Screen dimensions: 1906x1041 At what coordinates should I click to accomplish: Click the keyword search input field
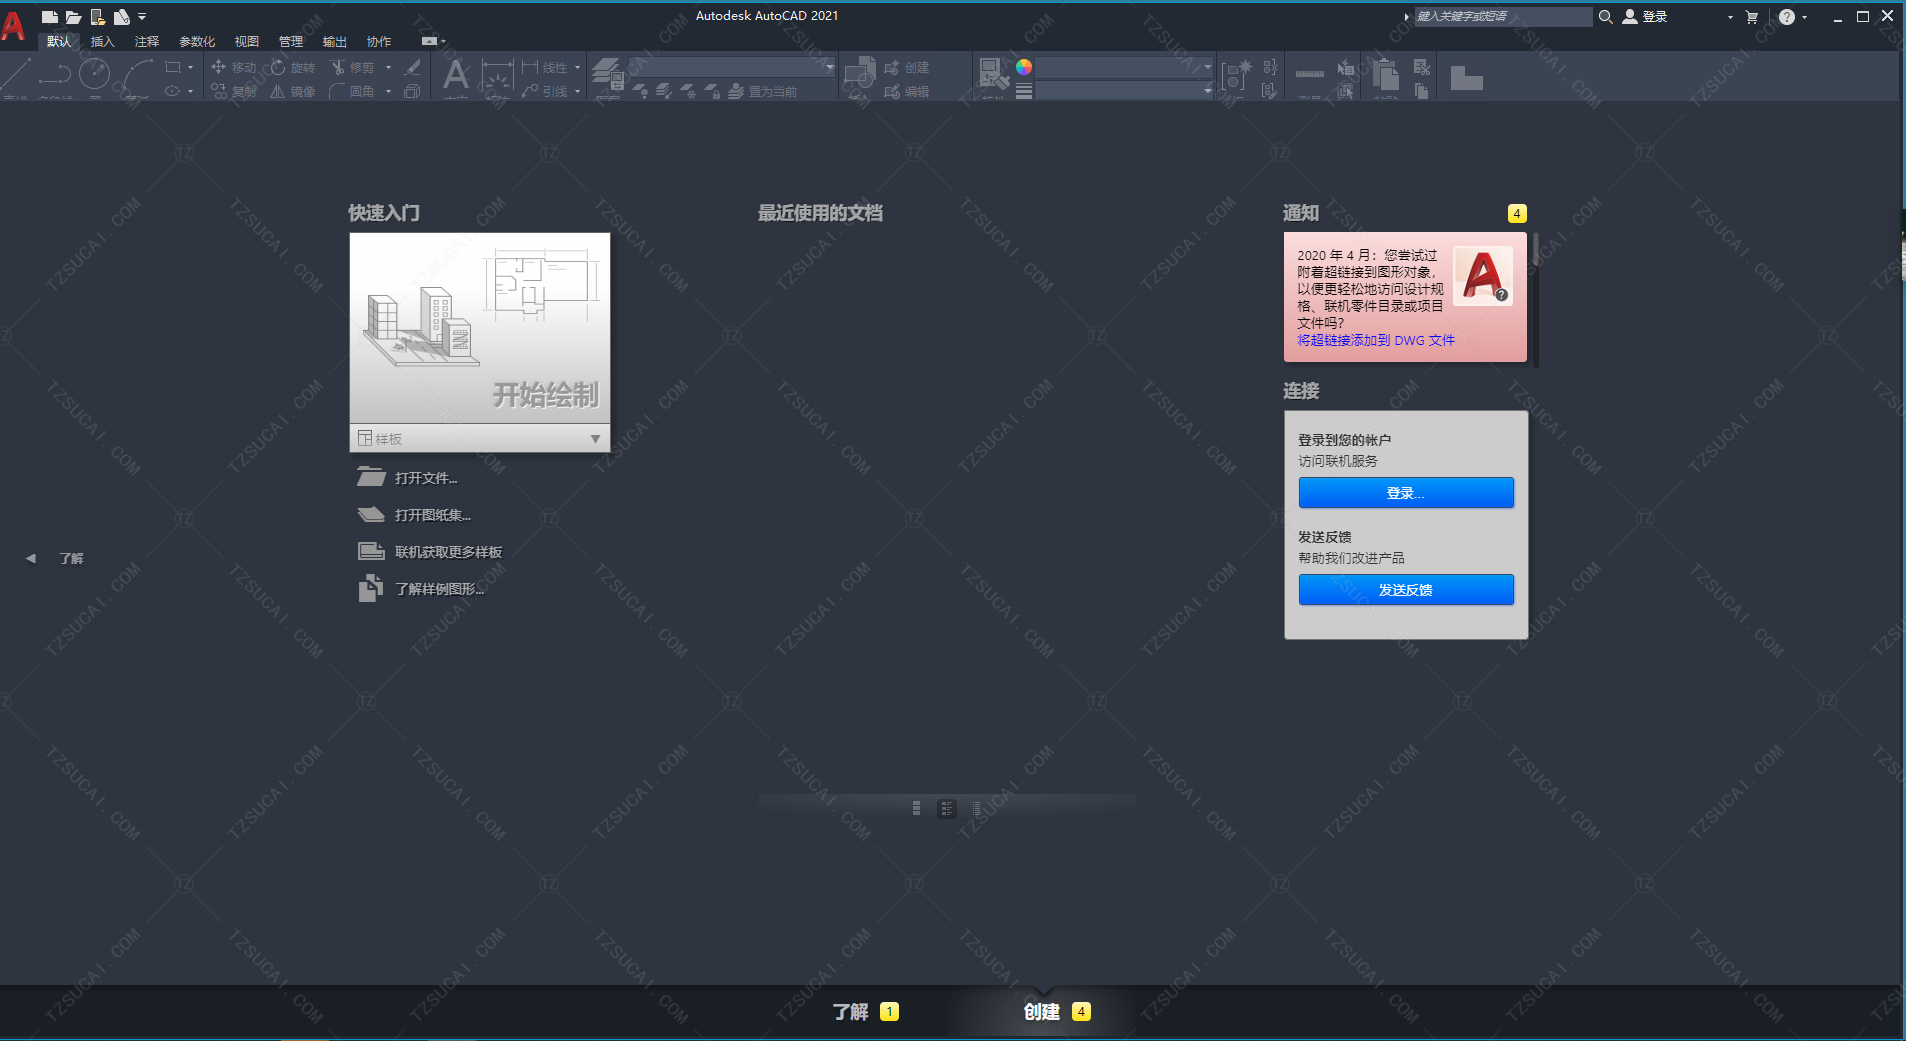click(1503, 16)
